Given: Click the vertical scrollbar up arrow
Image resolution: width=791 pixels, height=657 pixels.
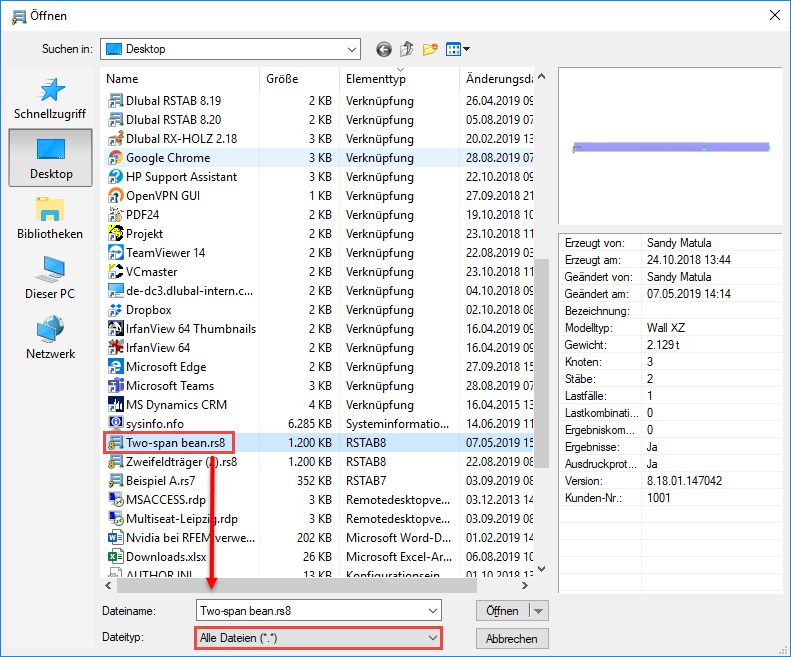Looking at the screenshot, I should pyautogui.click(x=542, y=77).
